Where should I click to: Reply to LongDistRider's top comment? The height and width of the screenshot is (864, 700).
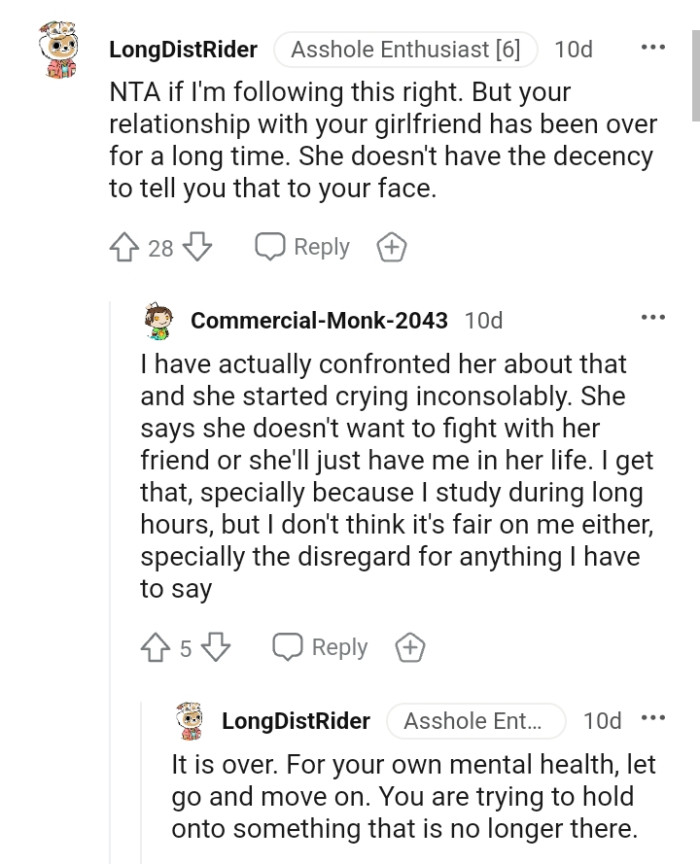click(301, 246)
